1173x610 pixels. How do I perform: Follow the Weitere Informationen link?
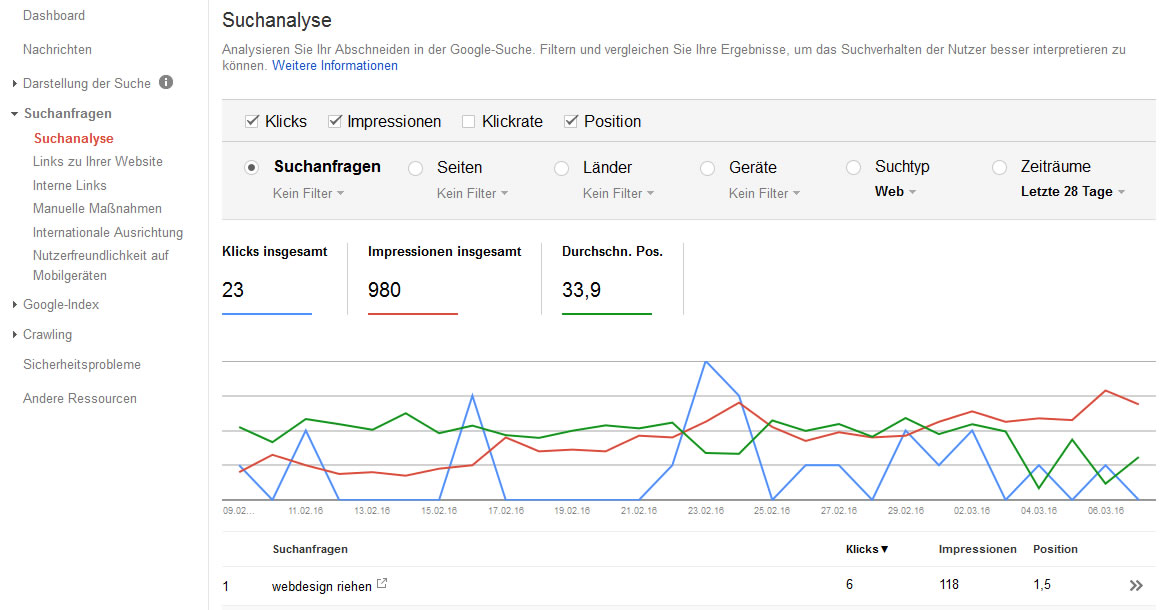click(x=335, y=66)
